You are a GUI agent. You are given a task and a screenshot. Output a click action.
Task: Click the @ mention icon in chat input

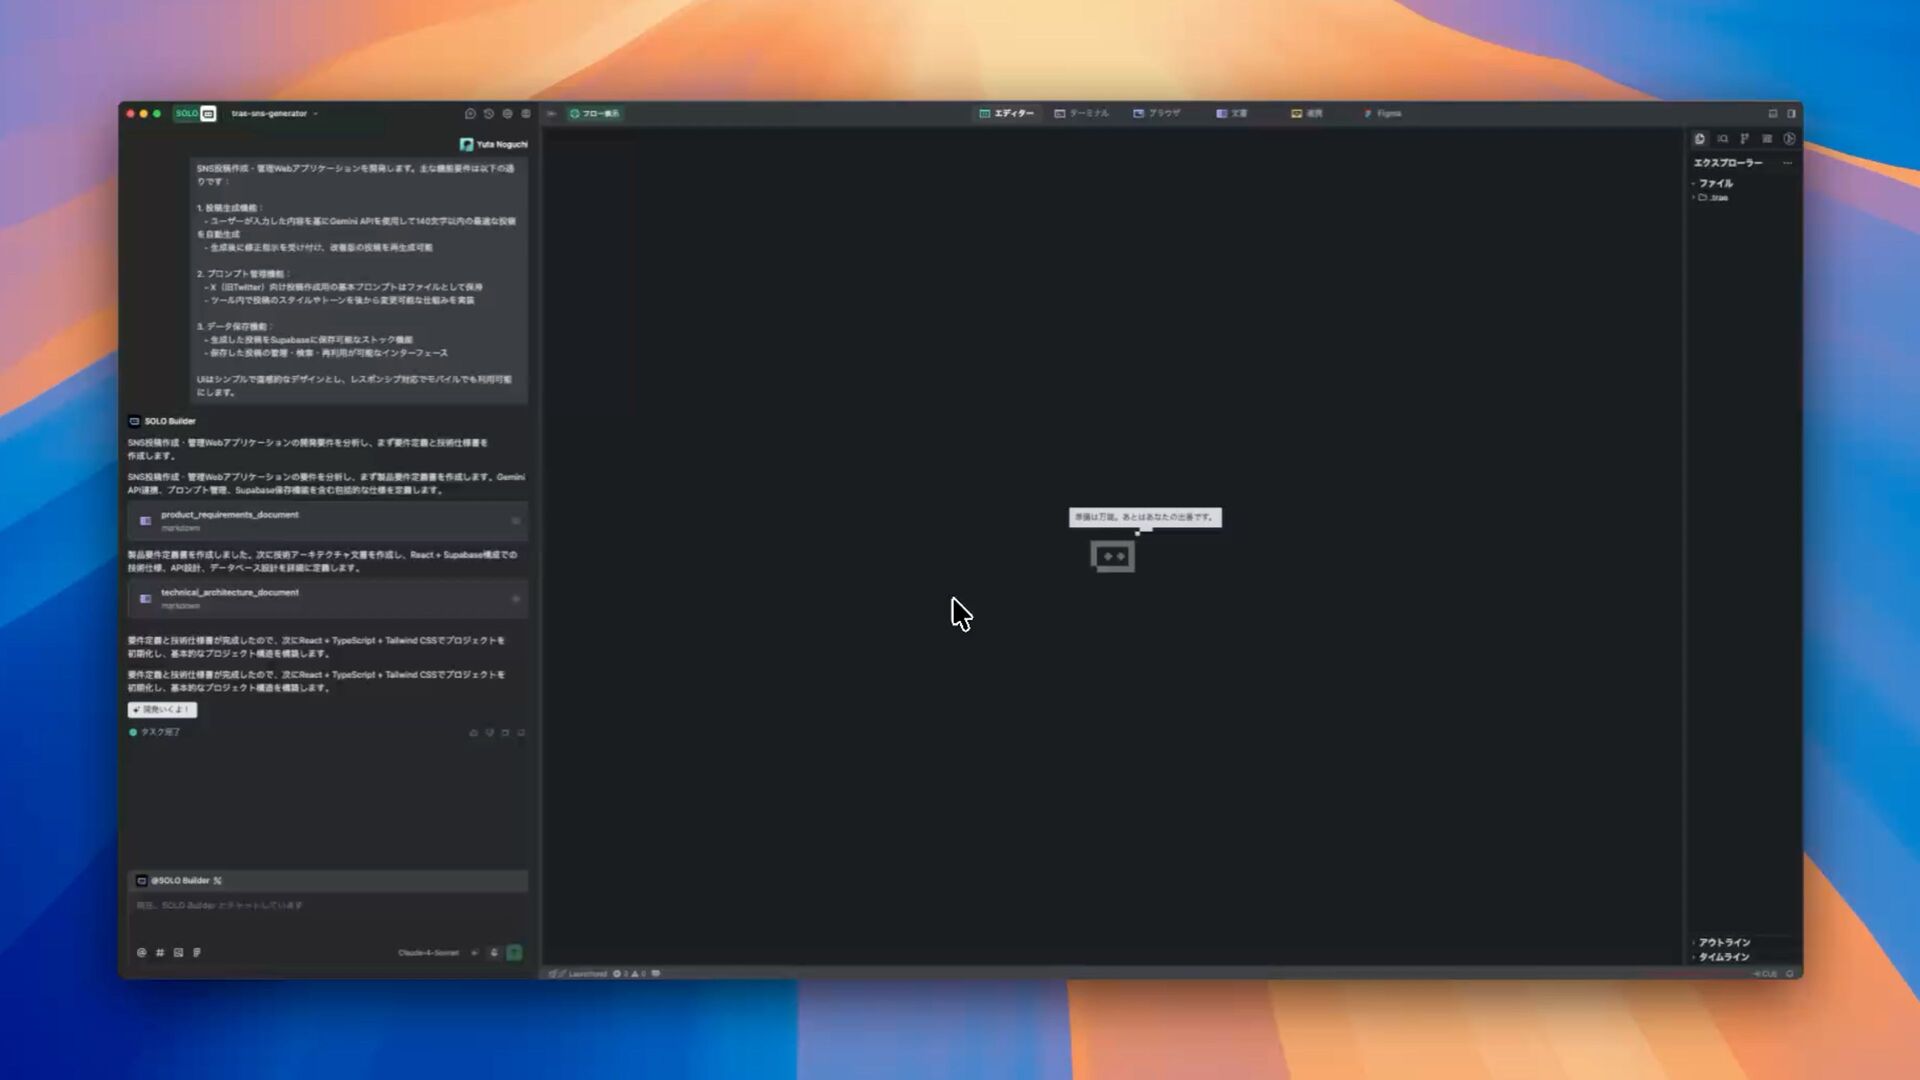141,953
